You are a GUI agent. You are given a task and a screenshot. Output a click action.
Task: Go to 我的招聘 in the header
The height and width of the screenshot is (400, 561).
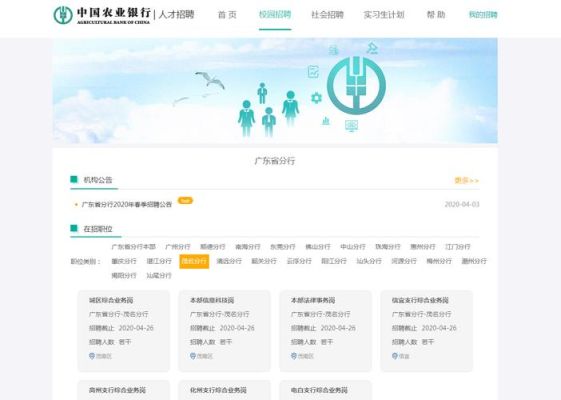[x=483, y=15]
